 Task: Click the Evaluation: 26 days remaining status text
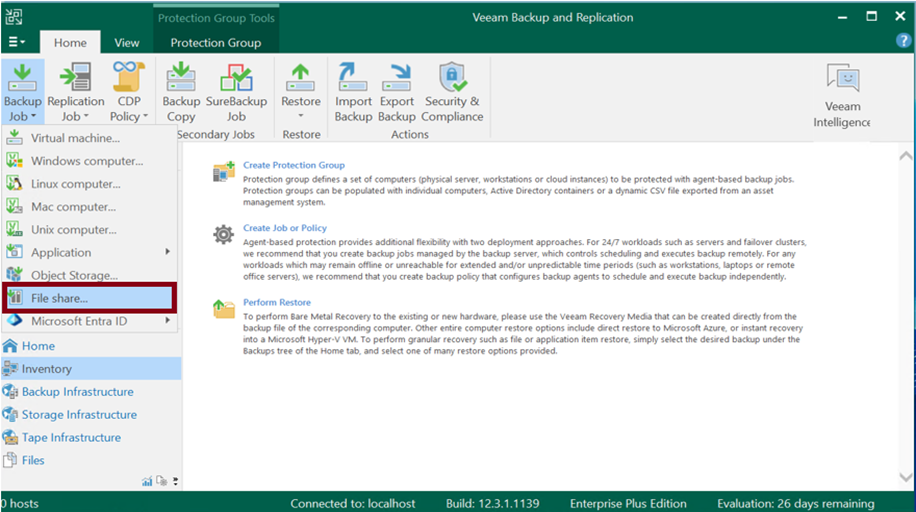pos(796,503)
